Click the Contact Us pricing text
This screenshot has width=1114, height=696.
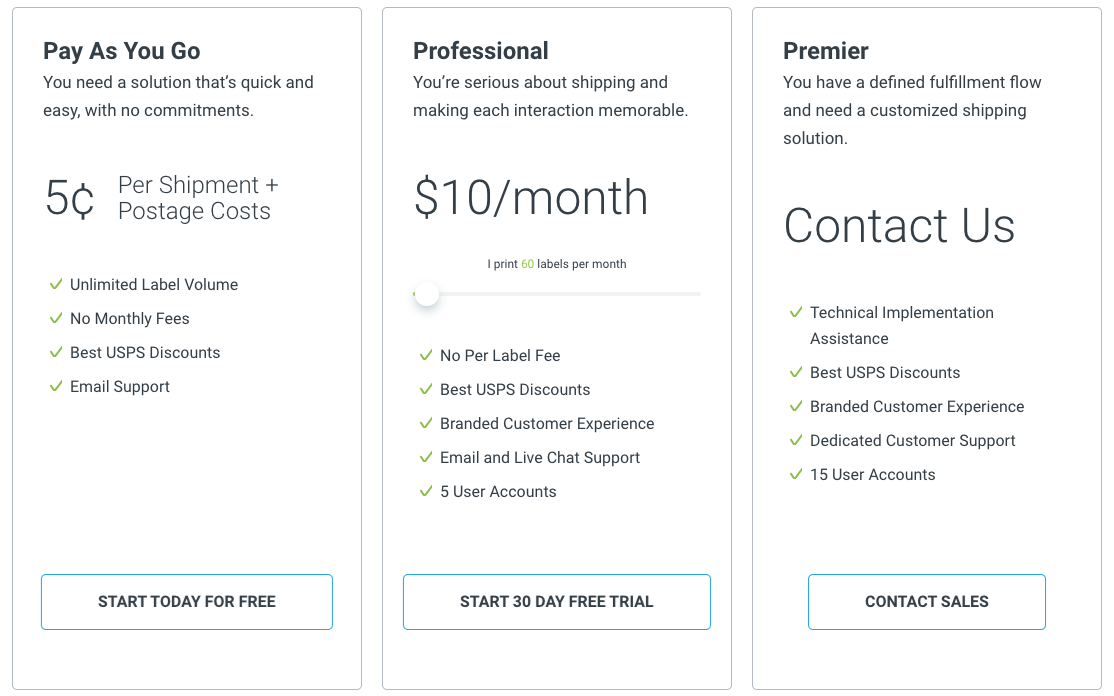click(x=899, y=225)
